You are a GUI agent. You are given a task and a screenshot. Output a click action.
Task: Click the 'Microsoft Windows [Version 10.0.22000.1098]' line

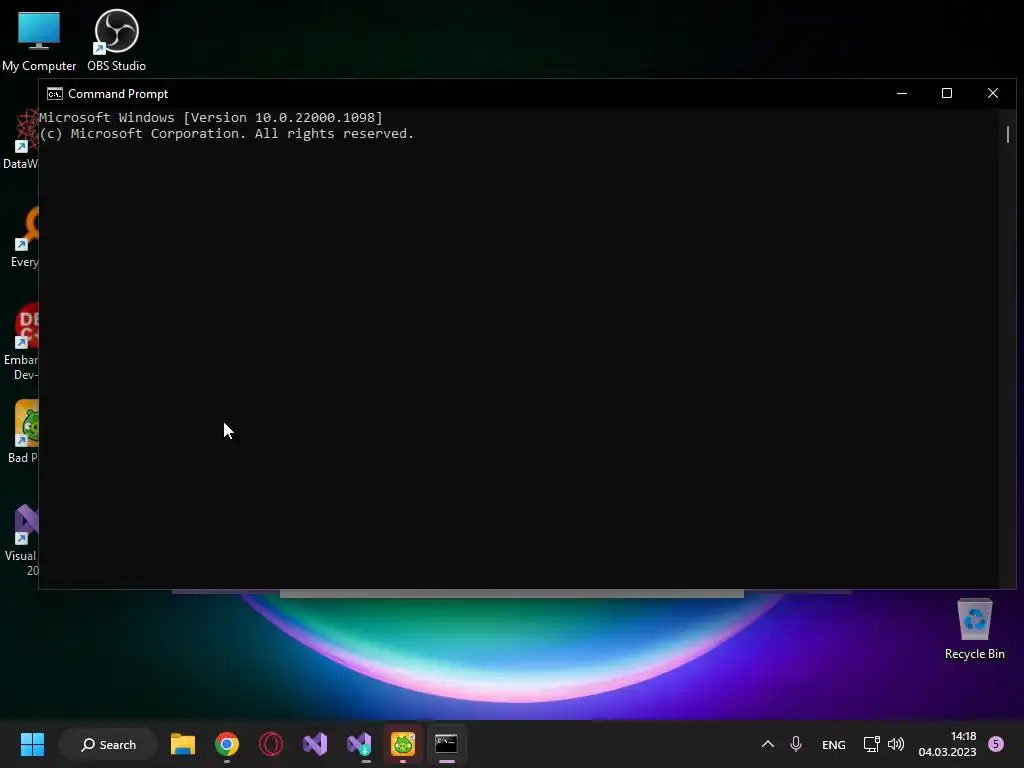point(211,118)
